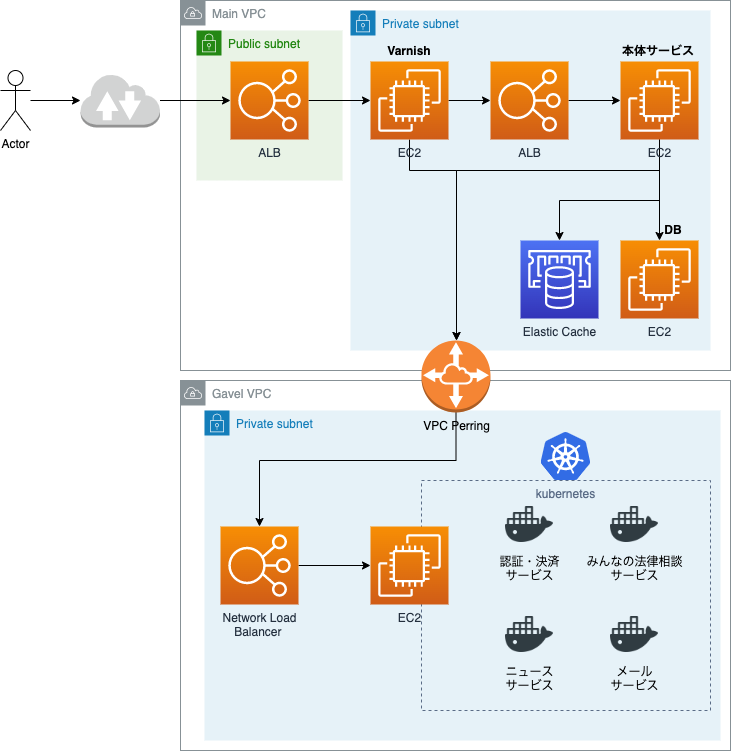Click the 認証・決済サービス label
Screen dimensions: 731x751
[529, 568]
